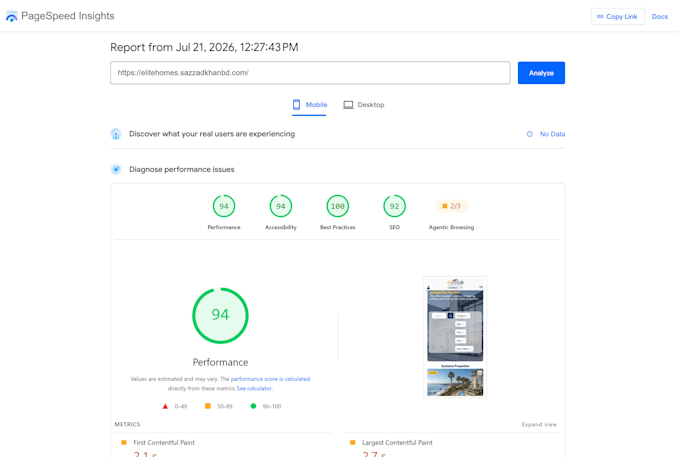Viewport: 680px width, 457px height.
Task: Switch to the Mobile tab
Action: pyautogui.click(x=309, y=105)
